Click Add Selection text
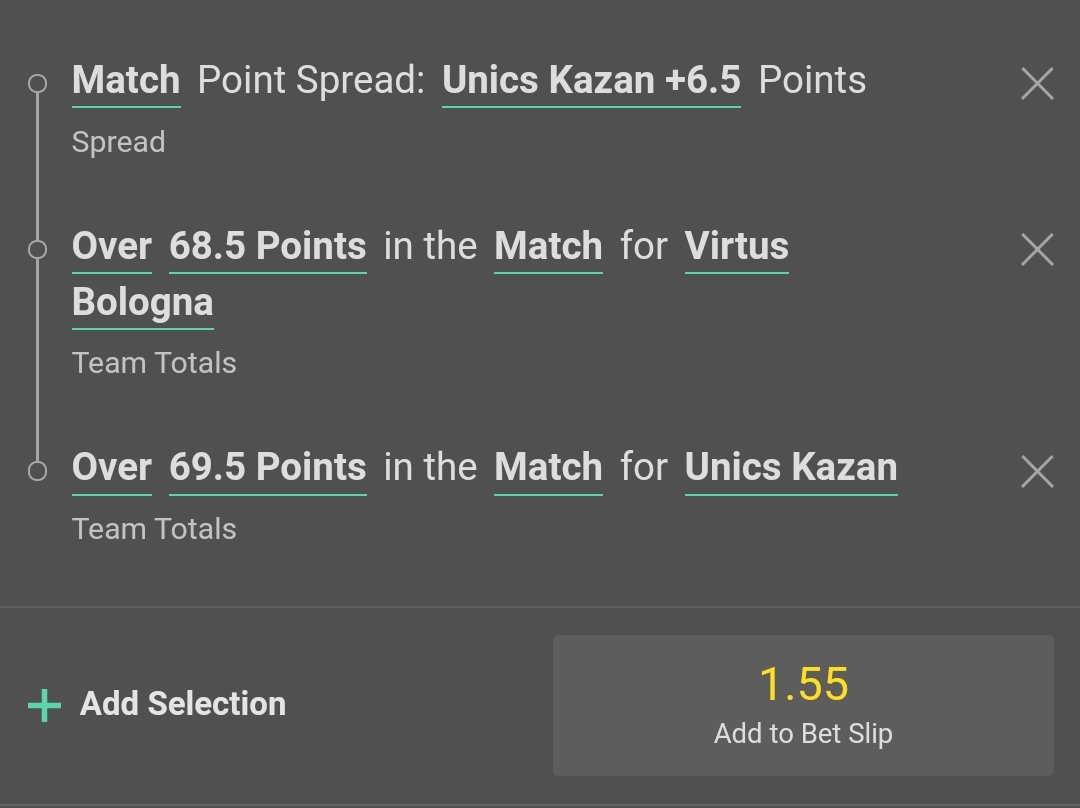This screenshot has width=1080, height=808. point(183,704)
